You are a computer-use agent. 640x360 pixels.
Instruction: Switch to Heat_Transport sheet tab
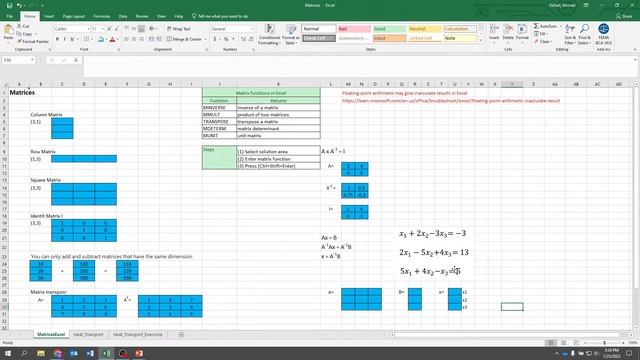pos(88,334)
